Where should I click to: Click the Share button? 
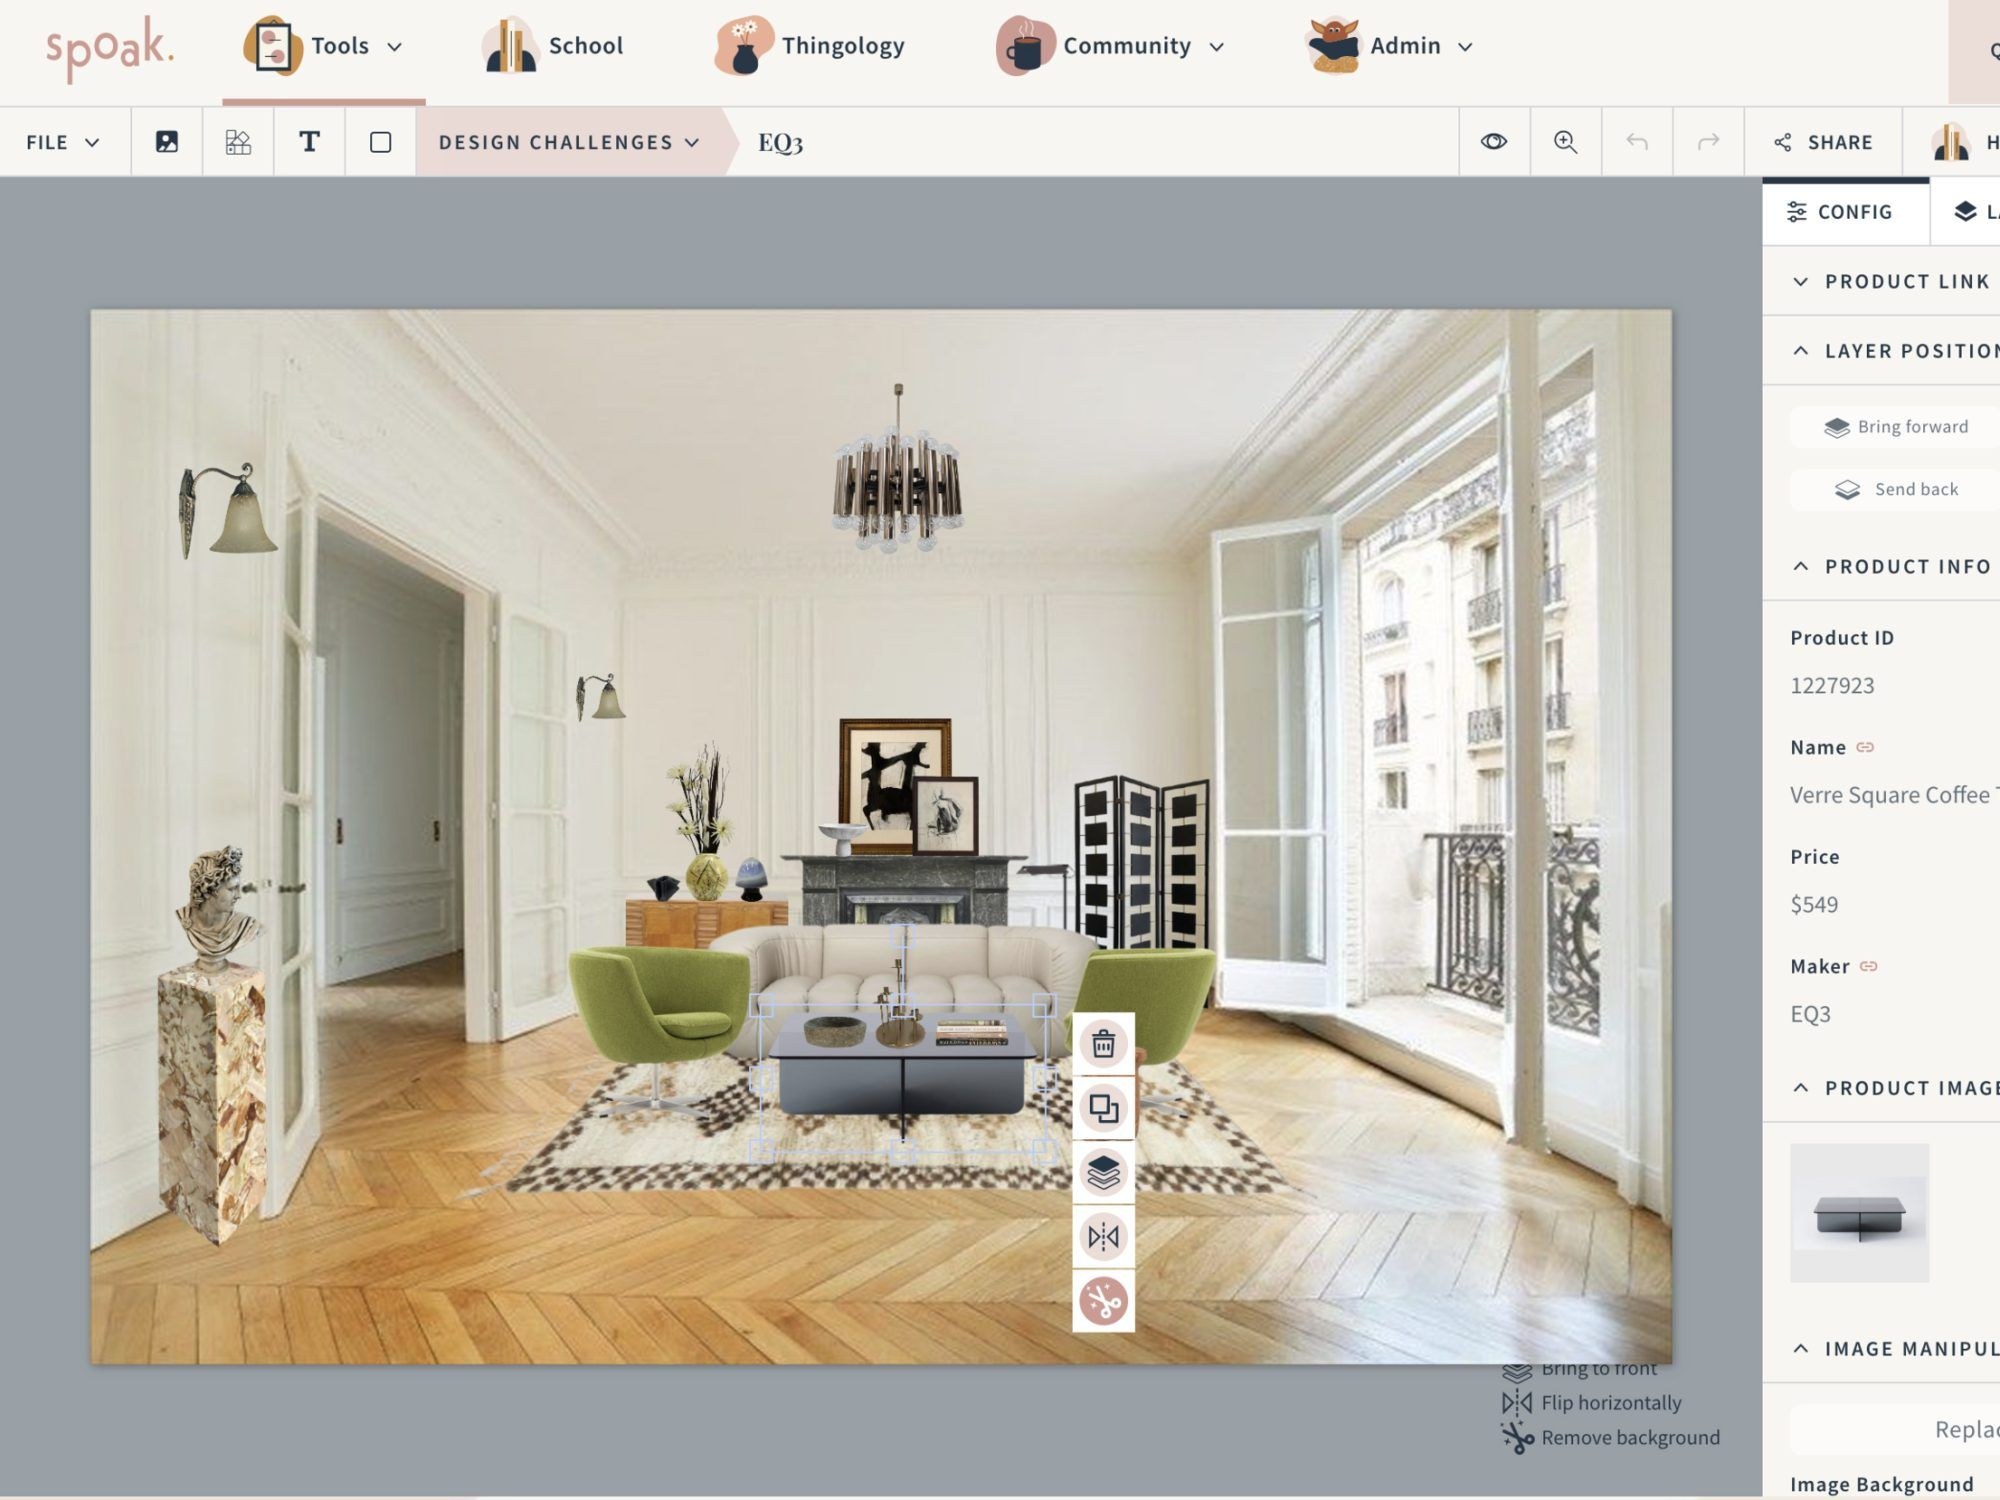(x=1823, y=142)
